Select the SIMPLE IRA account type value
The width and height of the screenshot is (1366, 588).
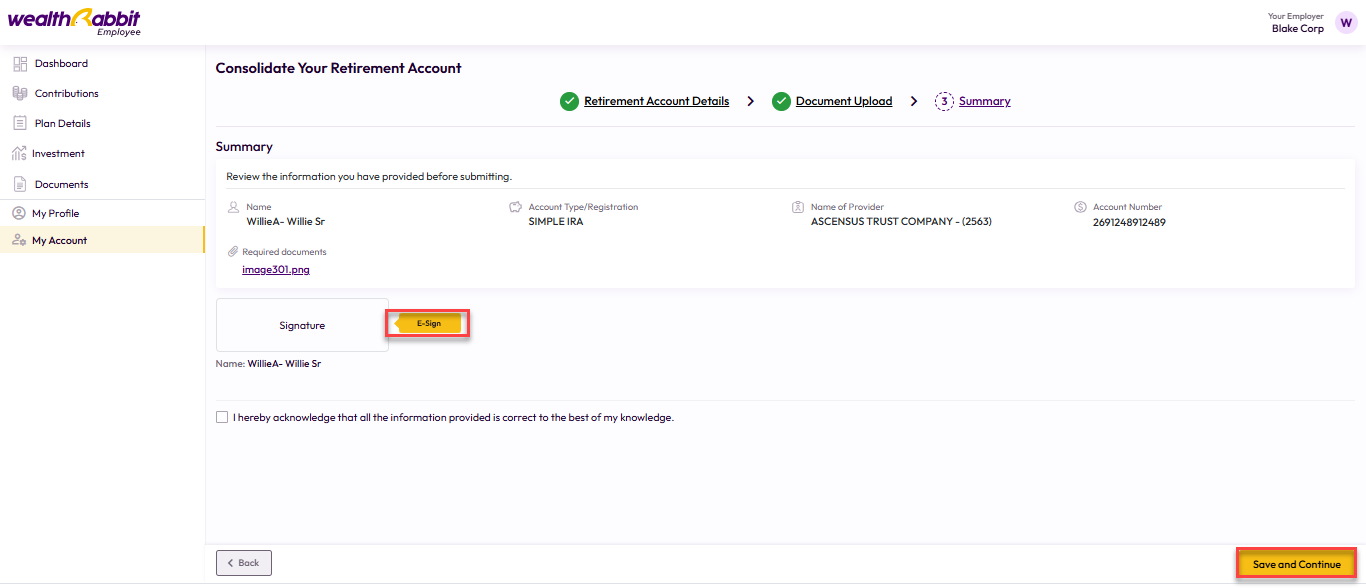coord(556,222)
